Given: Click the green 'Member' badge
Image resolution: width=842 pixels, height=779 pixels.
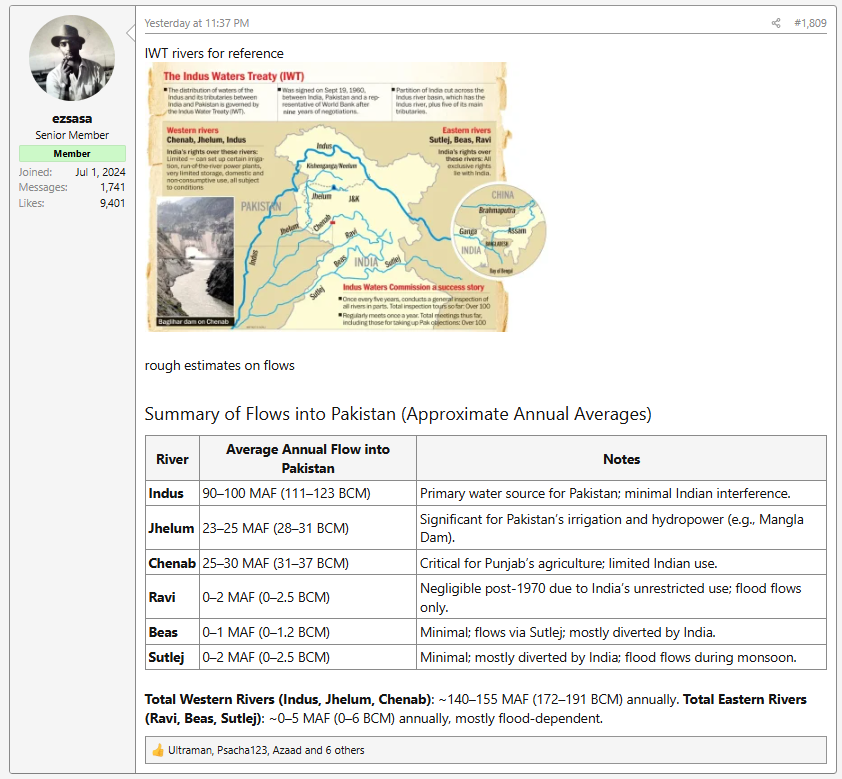Looking at the screenshot, I should click(72, 154).
